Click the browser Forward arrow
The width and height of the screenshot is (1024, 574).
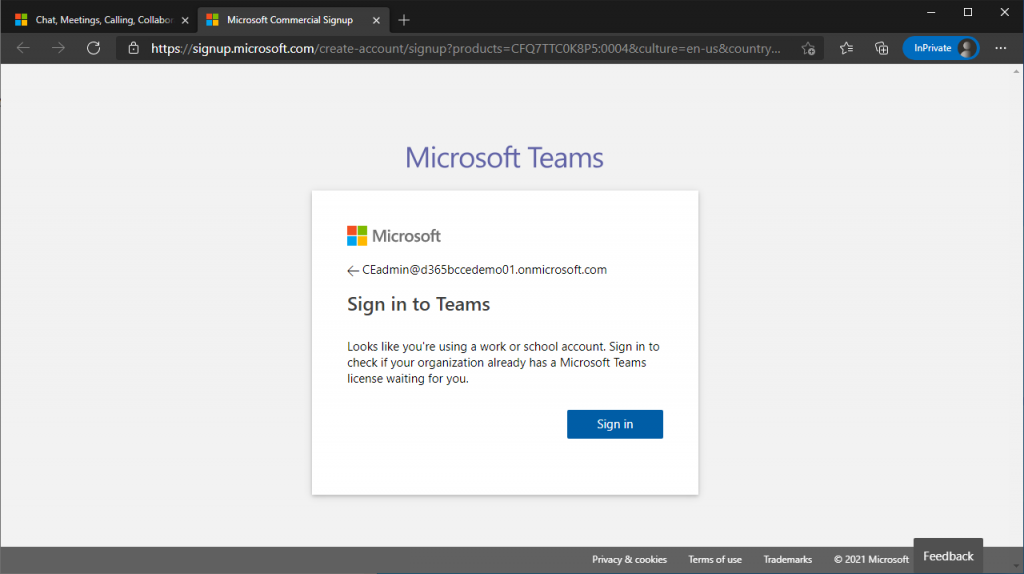pyautogui.click(x=58, y=48)
